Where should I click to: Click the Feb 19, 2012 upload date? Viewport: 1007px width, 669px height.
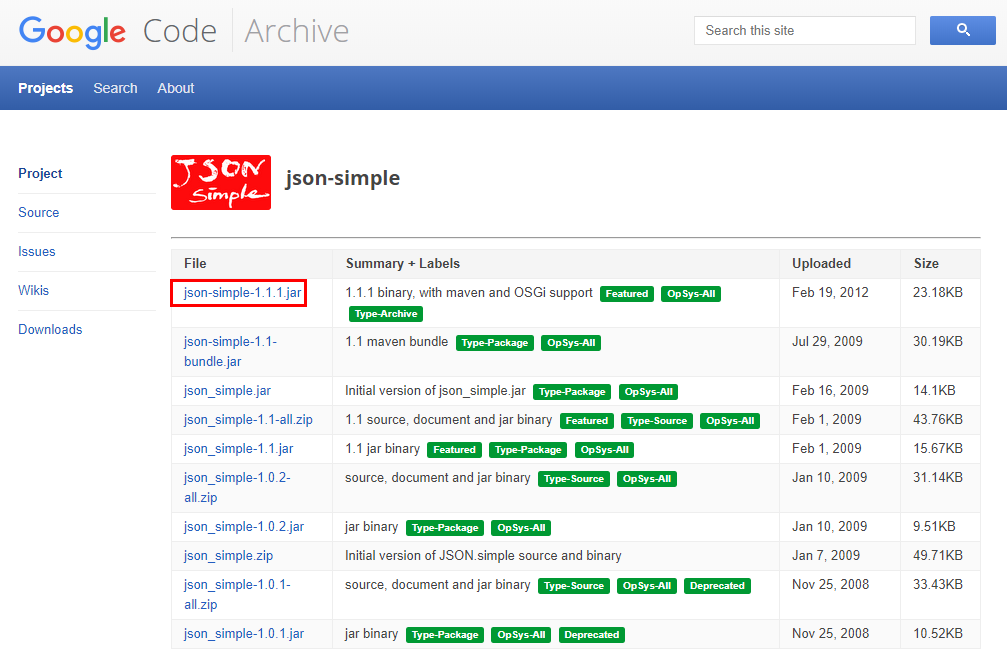pyautogui.click(x=830, y=292)
